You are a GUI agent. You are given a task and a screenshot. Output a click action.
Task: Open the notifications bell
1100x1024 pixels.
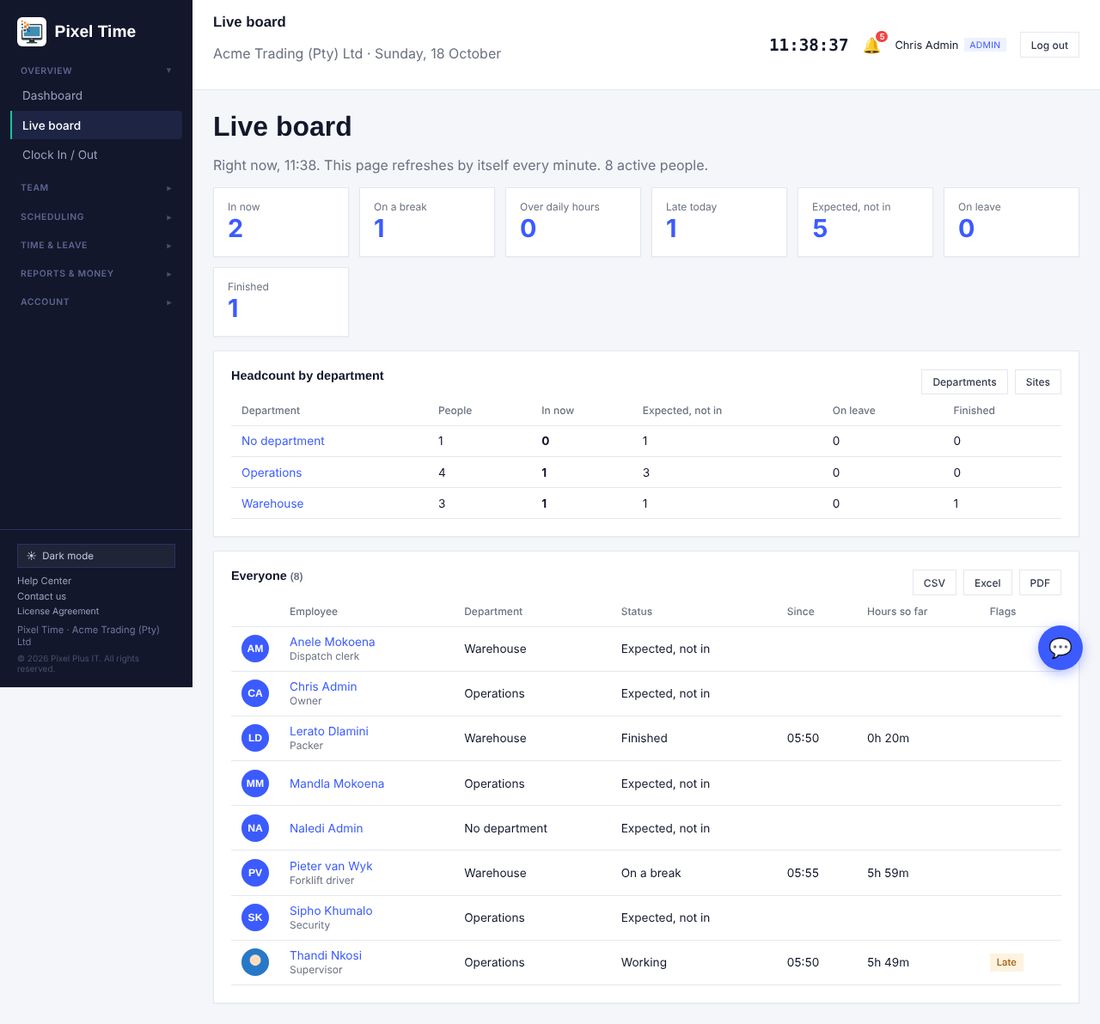872,45
